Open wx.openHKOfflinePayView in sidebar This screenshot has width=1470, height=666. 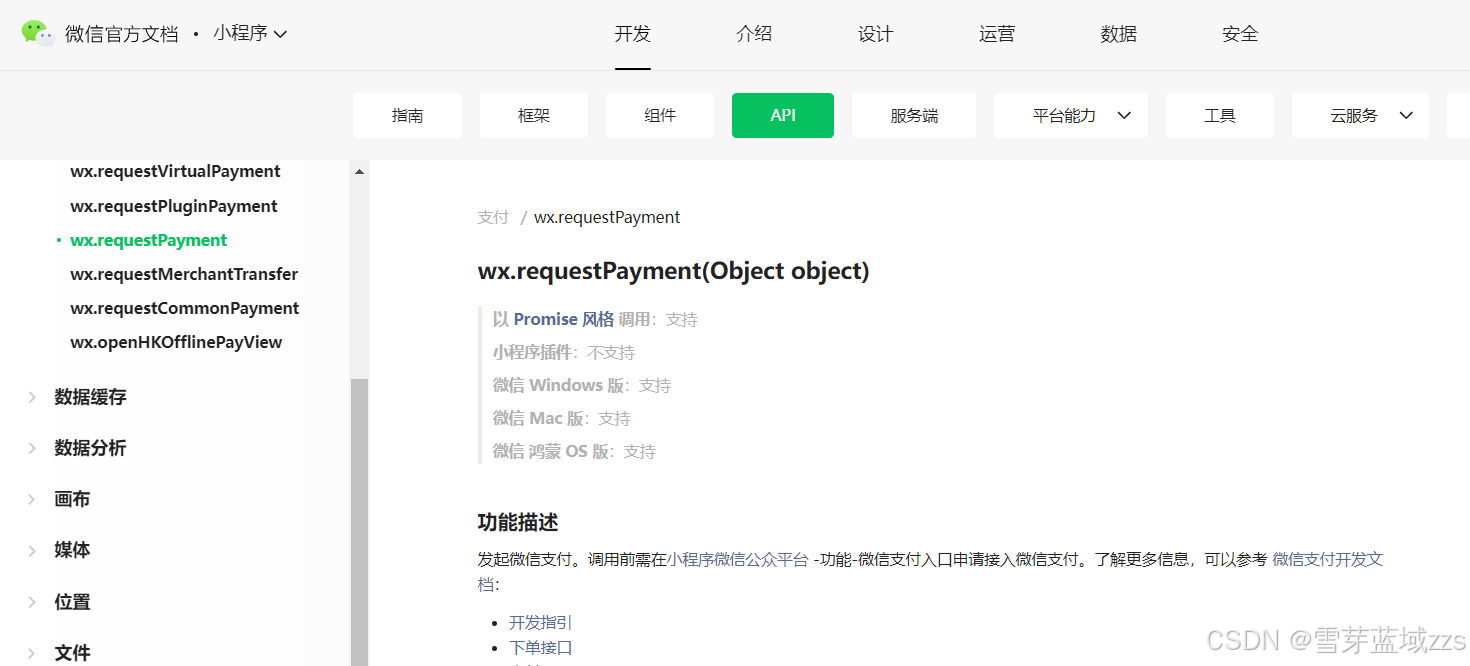[176, 342]
